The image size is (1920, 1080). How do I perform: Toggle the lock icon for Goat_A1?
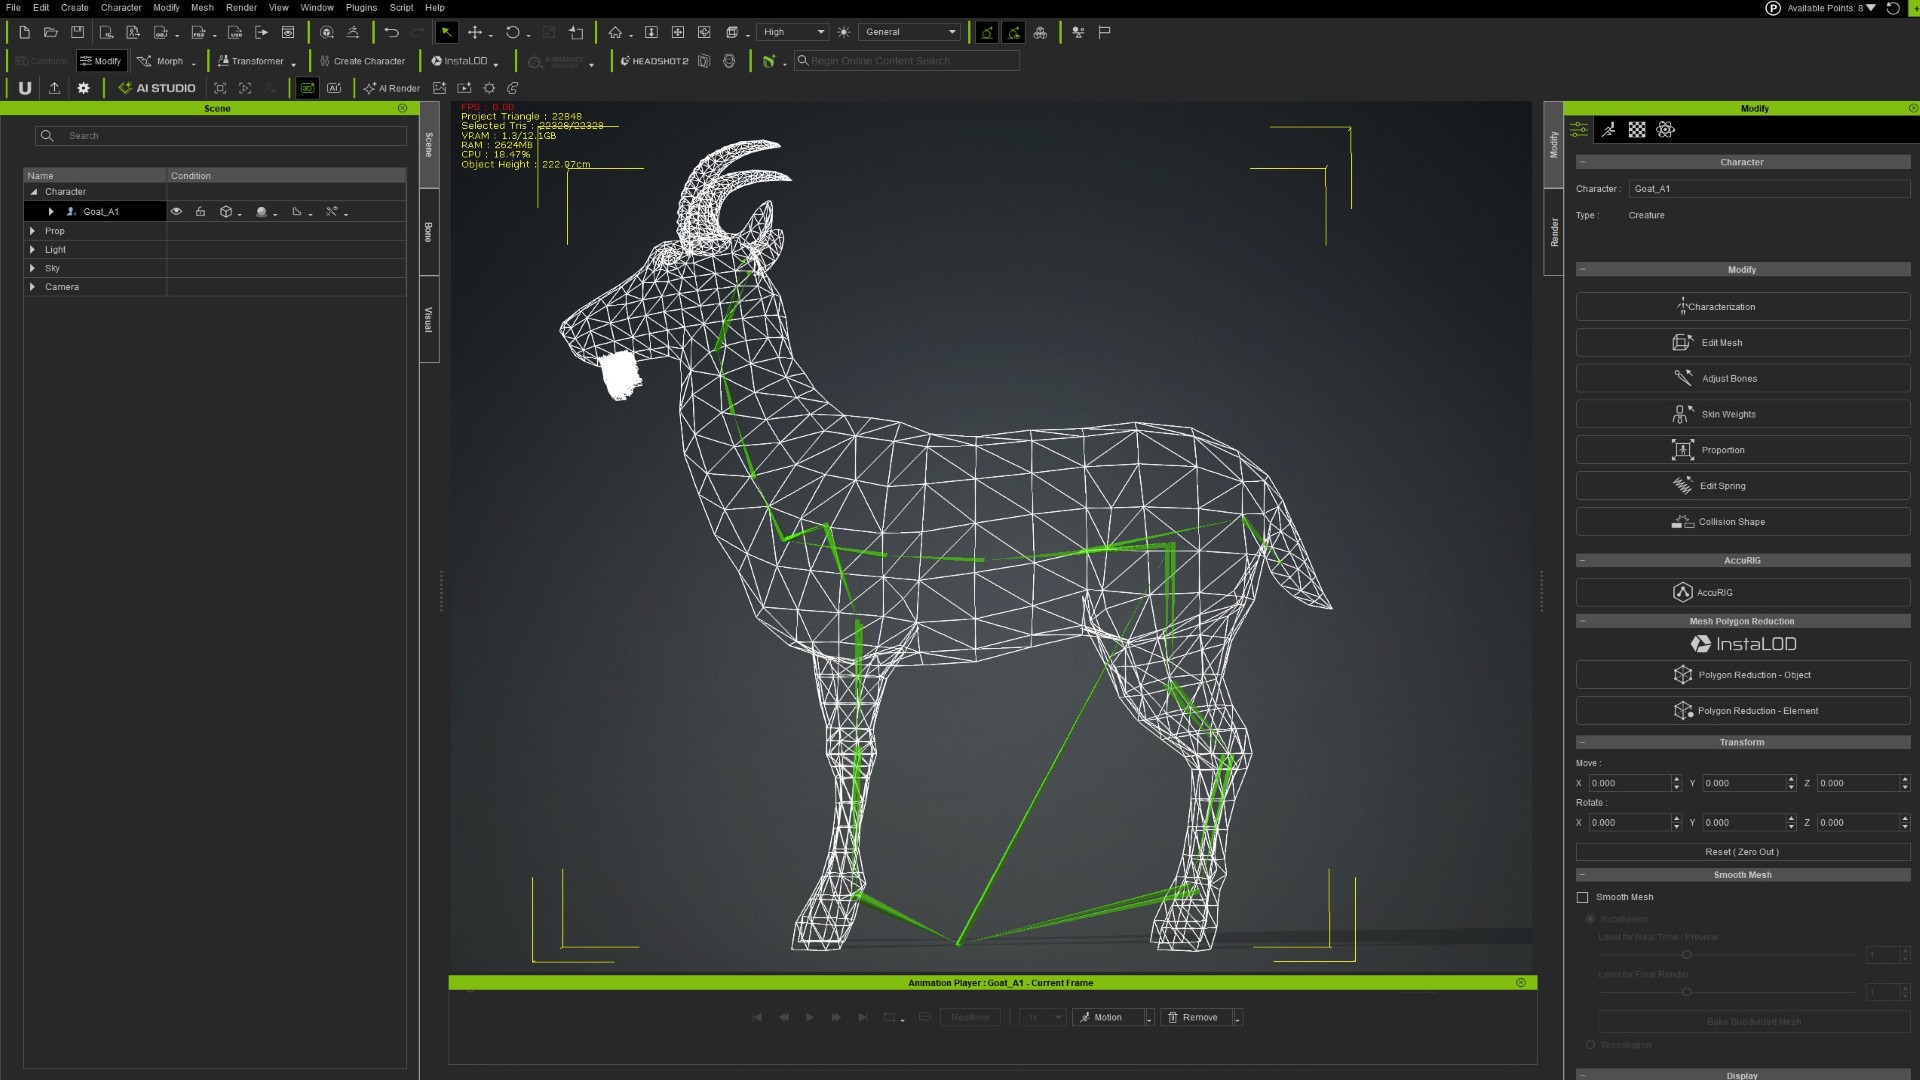(200, 212)
